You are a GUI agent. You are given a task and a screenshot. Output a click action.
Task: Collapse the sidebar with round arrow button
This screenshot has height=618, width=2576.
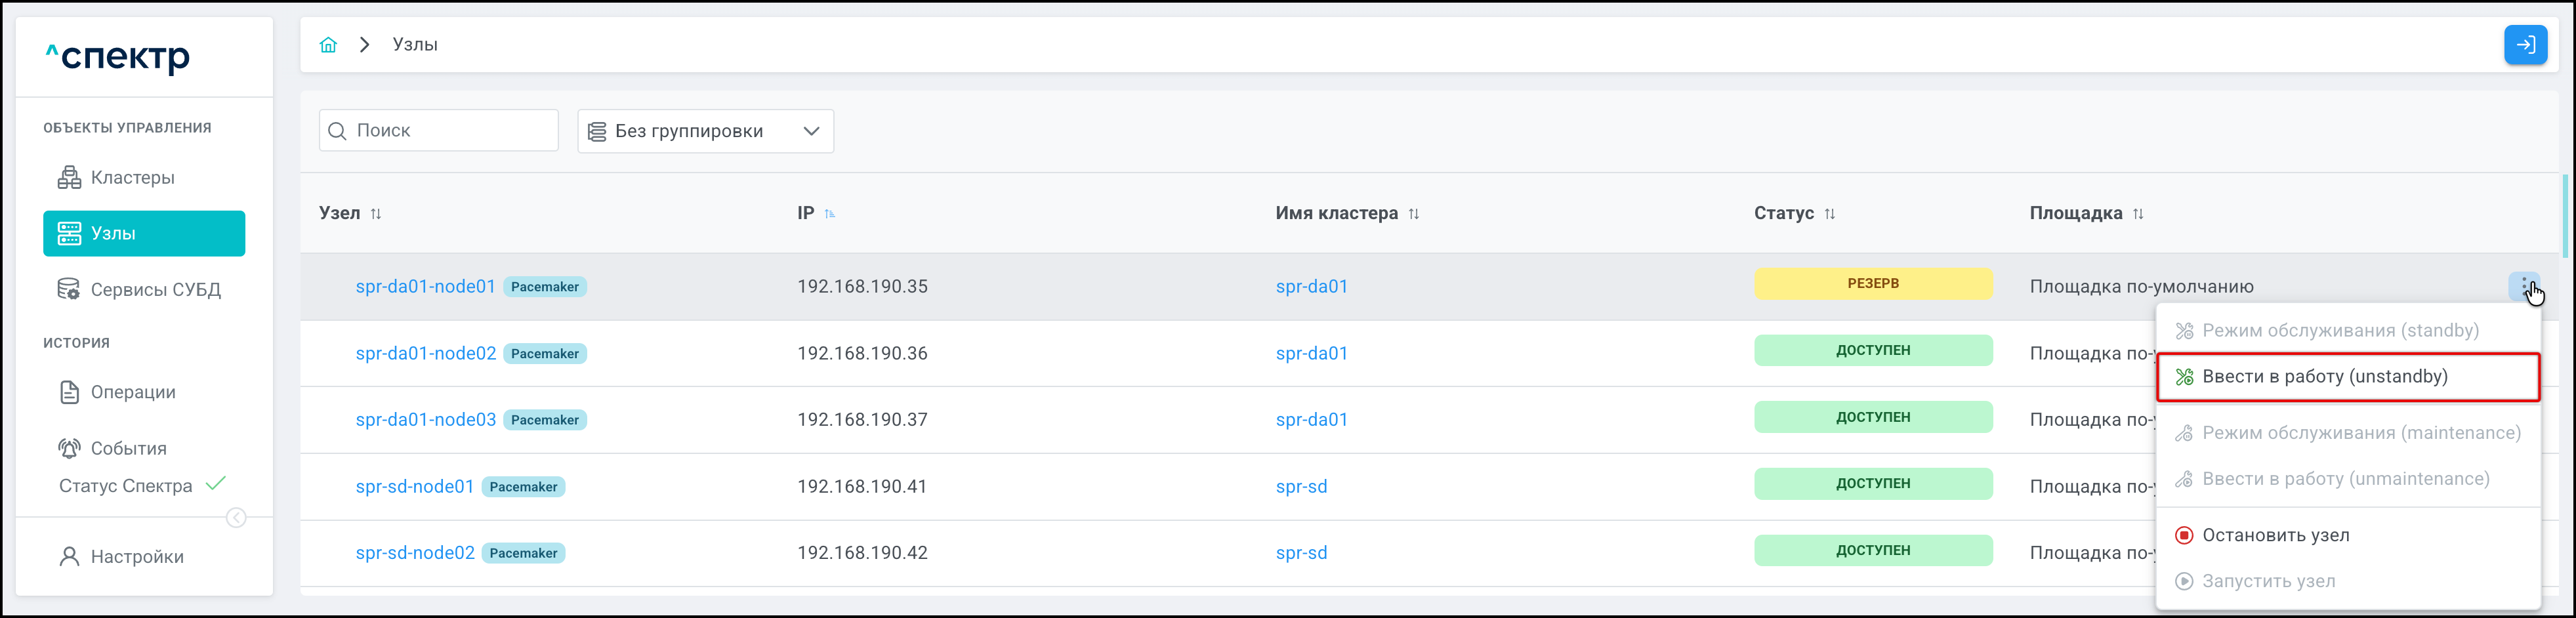pos(236,518)
